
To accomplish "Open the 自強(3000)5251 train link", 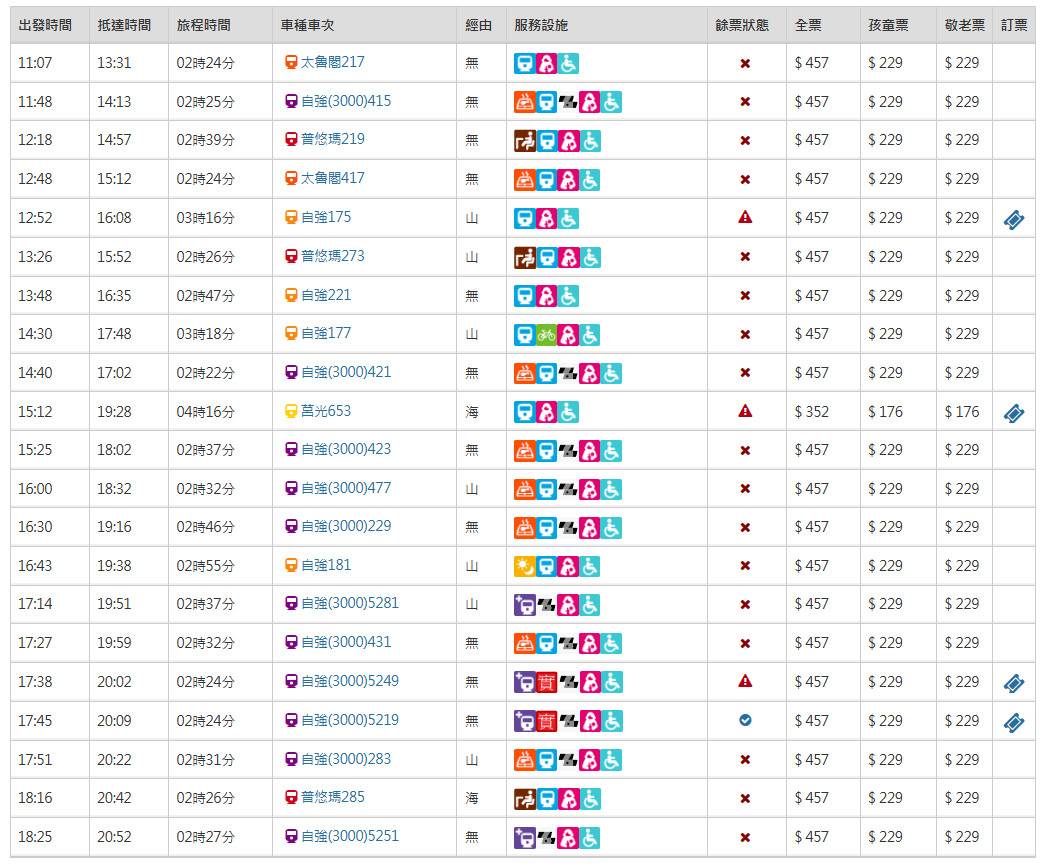I will [x=349, y=836].
